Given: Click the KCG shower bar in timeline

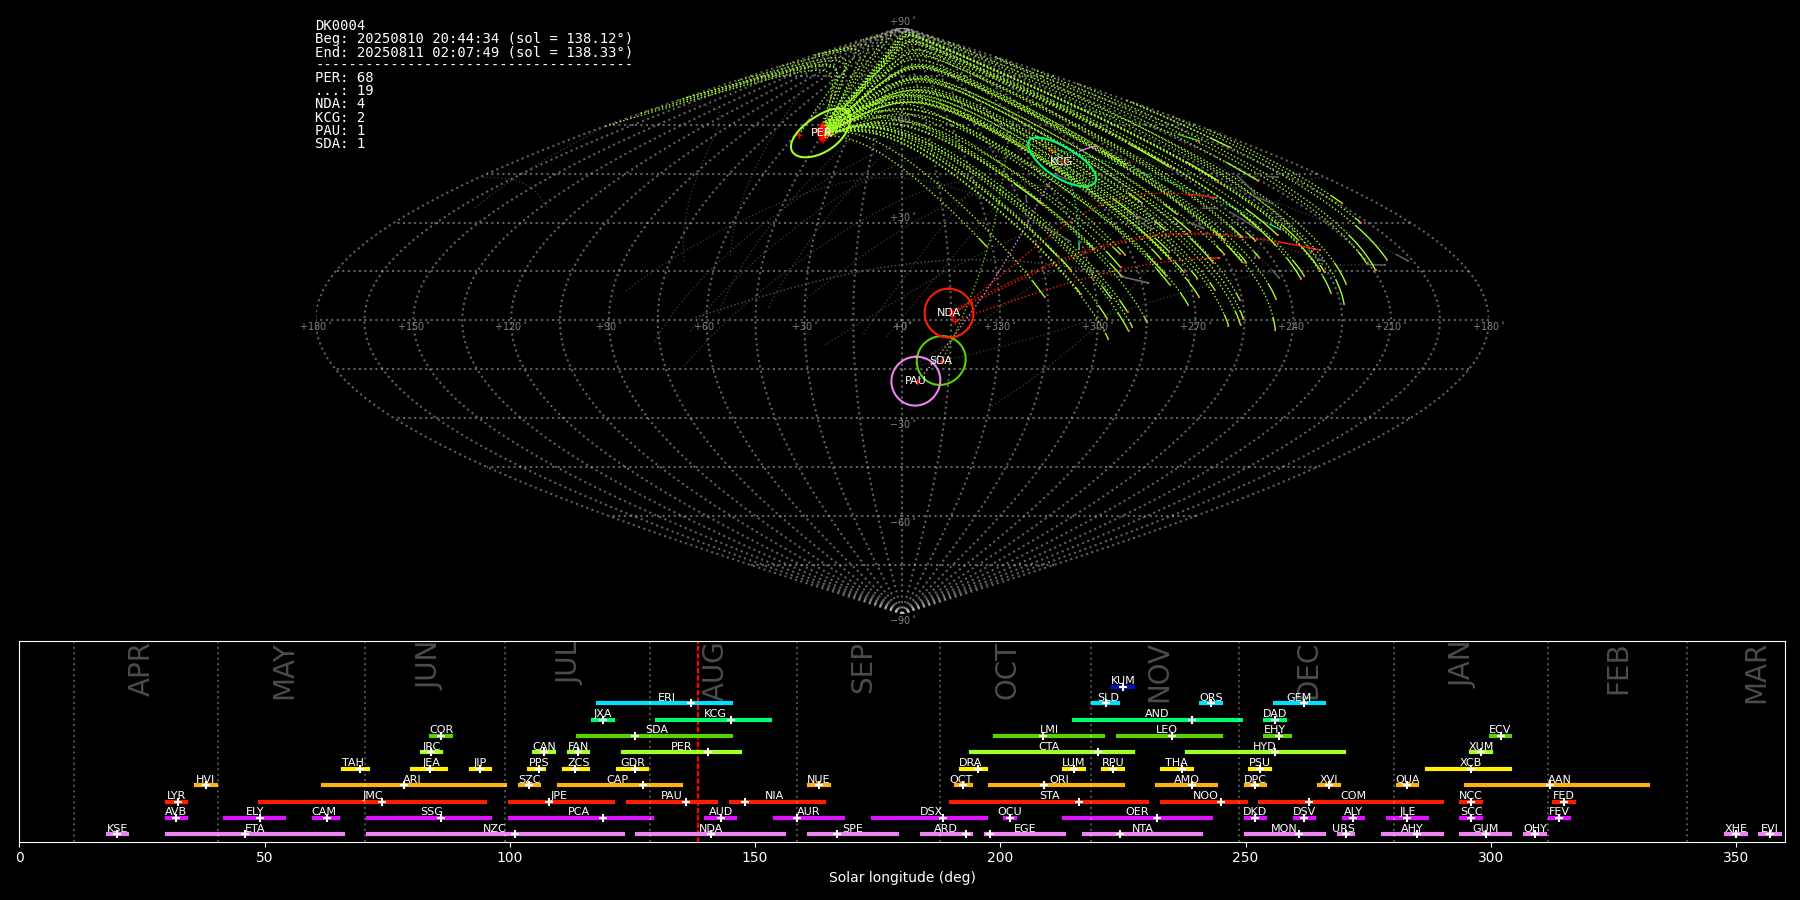Looking at the screenshot, I should 713,720.
